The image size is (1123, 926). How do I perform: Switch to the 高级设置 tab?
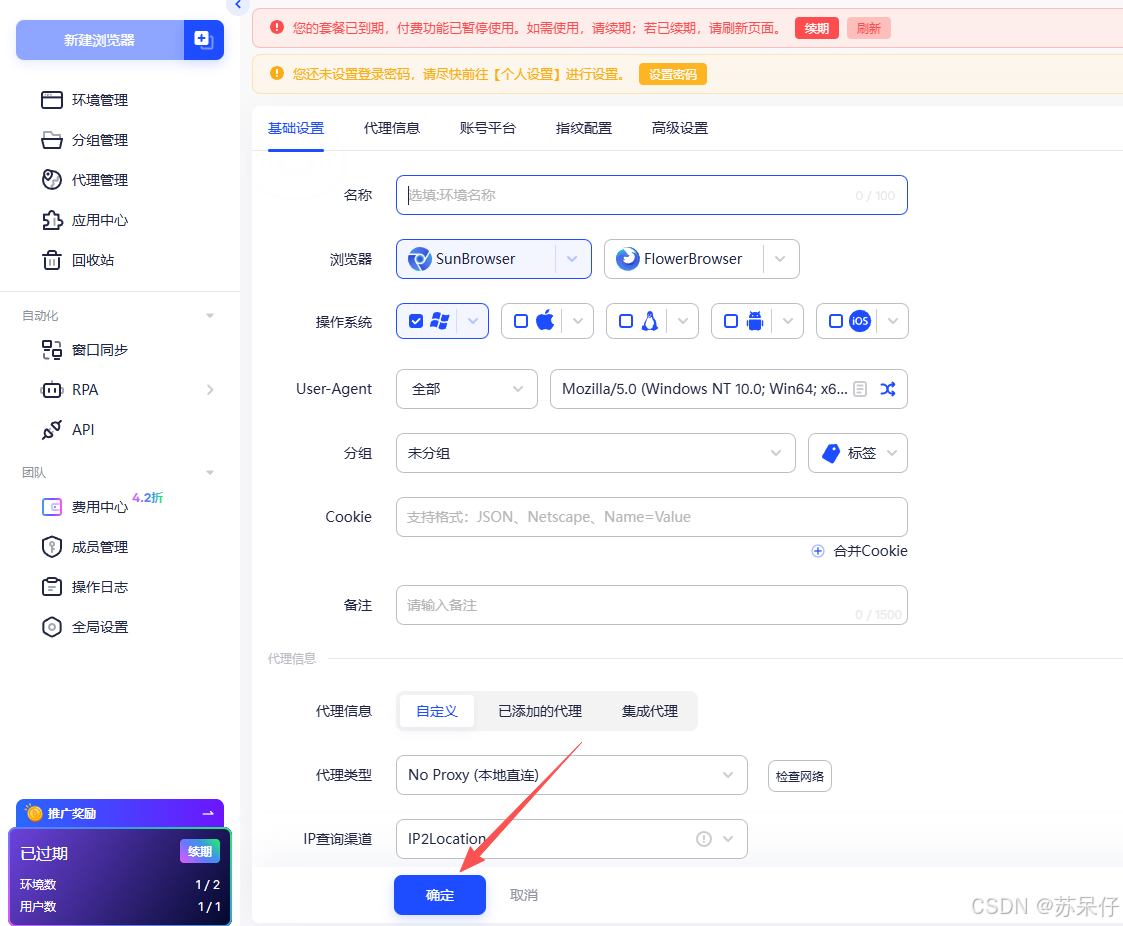coord(680,128)
